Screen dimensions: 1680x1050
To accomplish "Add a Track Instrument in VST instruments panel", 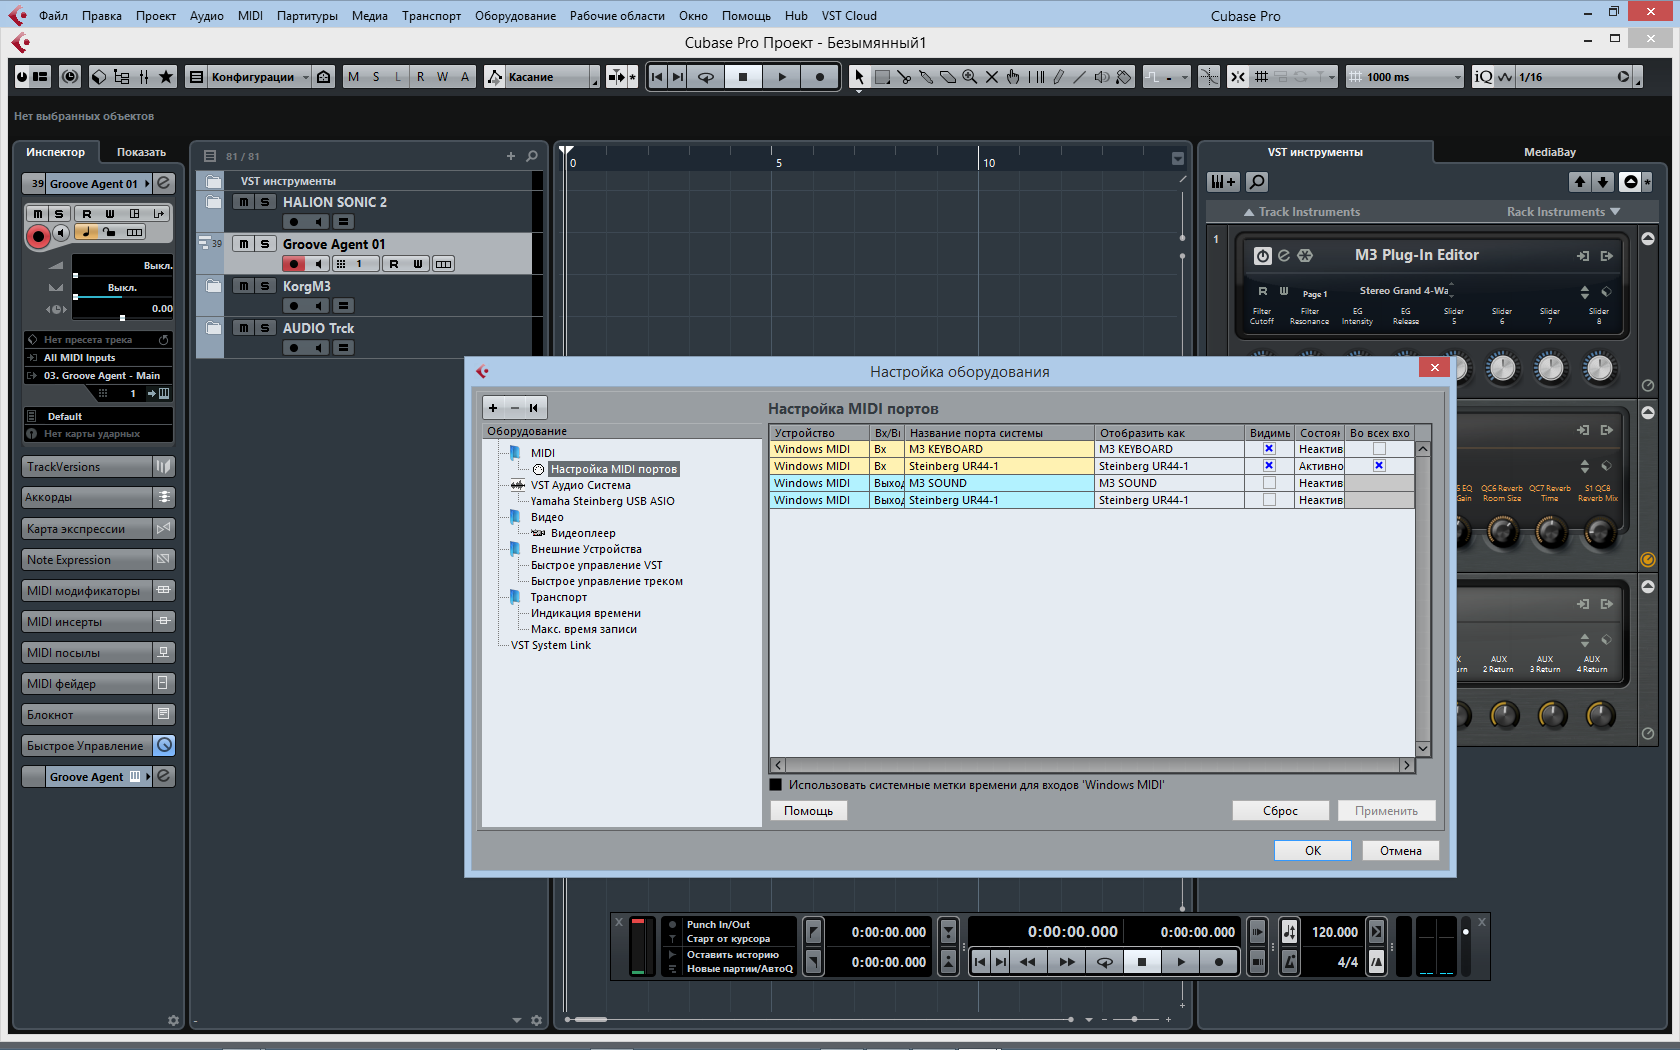I will tap(1223, 182).
